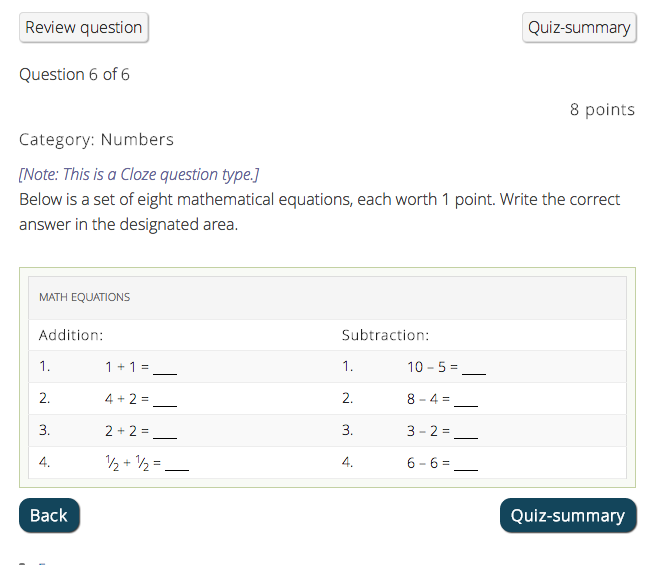The width and height of the screenshot is (655, 565).
Task: Select the answer blank for 4 + 2
Action: point(165,400)
